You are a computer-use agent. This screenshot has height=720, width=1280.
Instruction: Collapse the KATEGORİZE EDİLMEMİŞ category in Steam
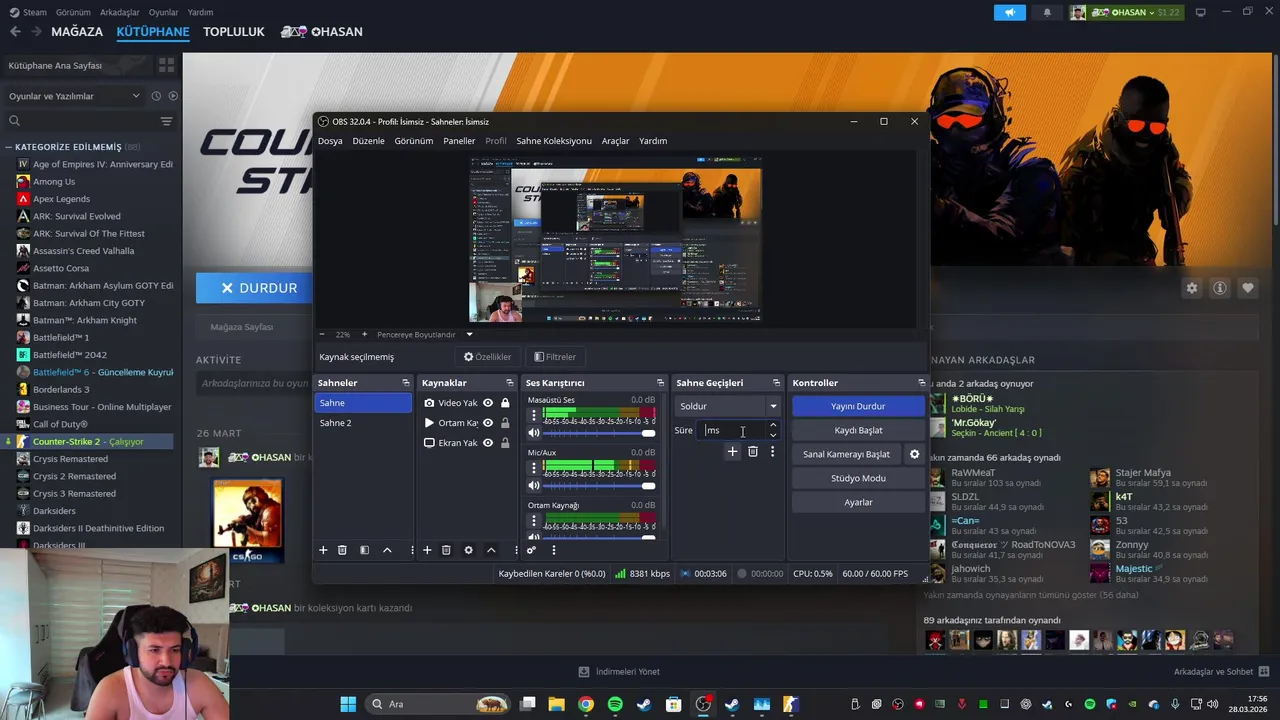click(x=8, y=147)
